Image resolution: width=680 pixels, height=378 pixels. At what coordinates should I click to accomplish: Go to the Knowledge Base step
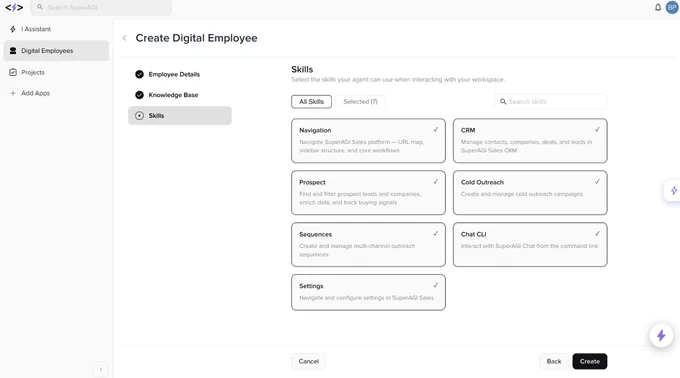click(x=180, y=95)
